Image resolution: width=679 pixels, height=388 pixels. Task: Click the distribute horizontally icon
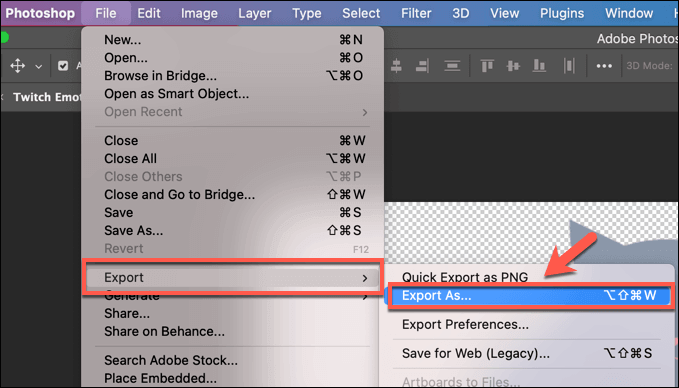tap(569, 66)
